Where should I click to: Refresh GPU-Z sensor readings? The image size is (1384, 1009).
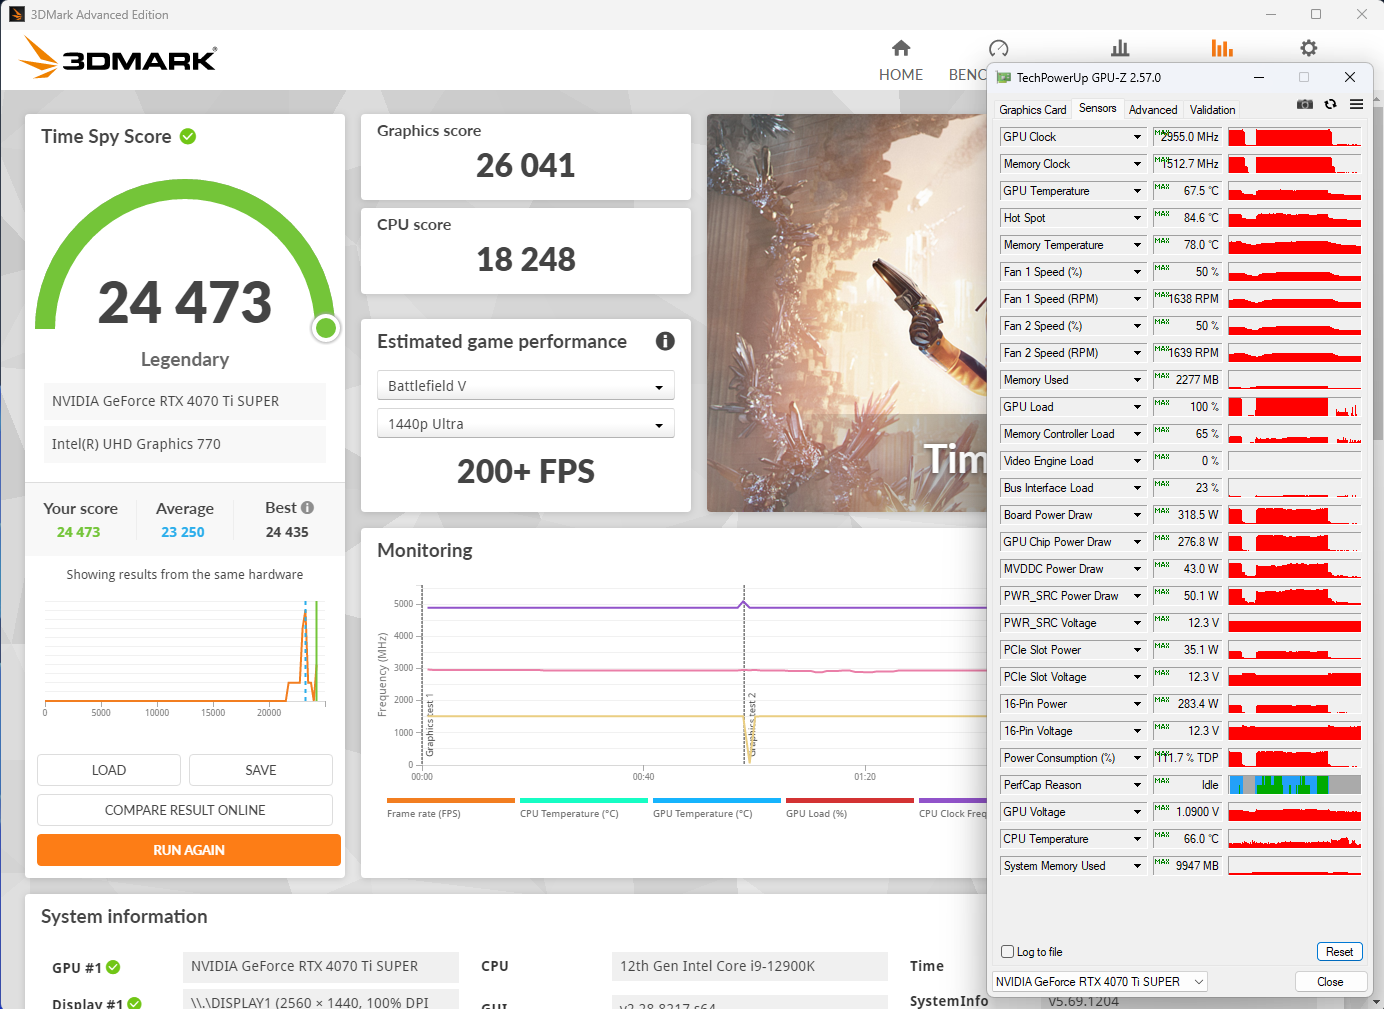click(x=1330, y=104)
